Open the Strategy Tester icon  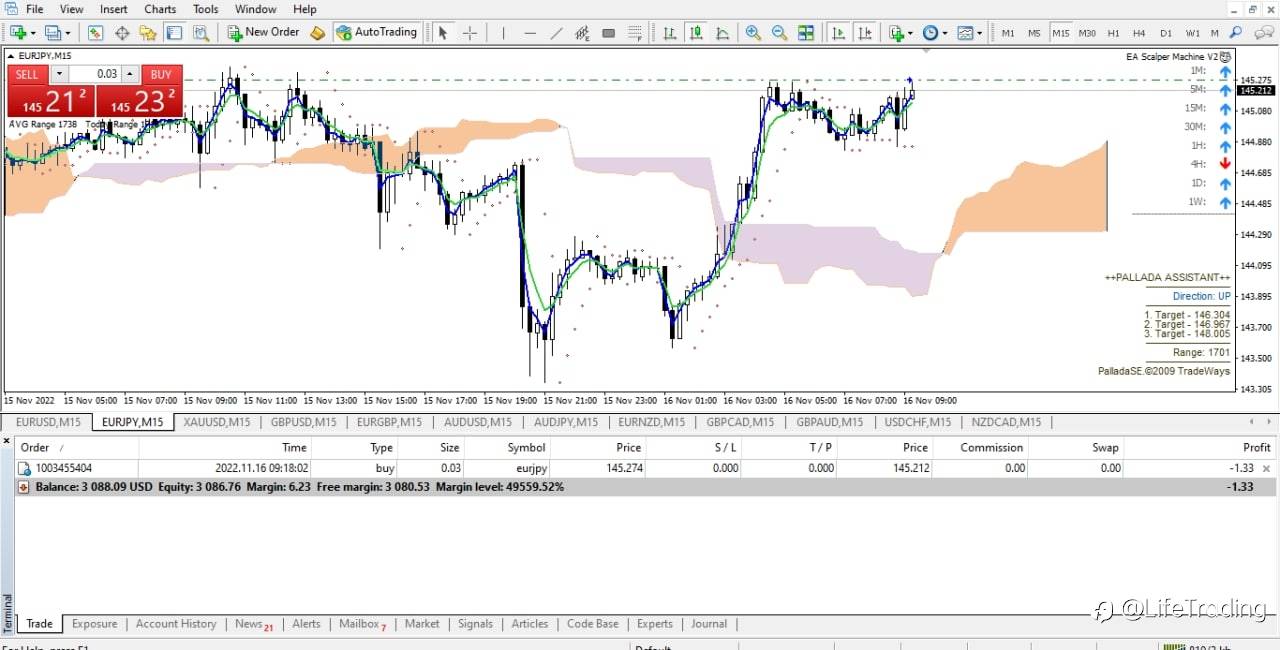(201, 33)
